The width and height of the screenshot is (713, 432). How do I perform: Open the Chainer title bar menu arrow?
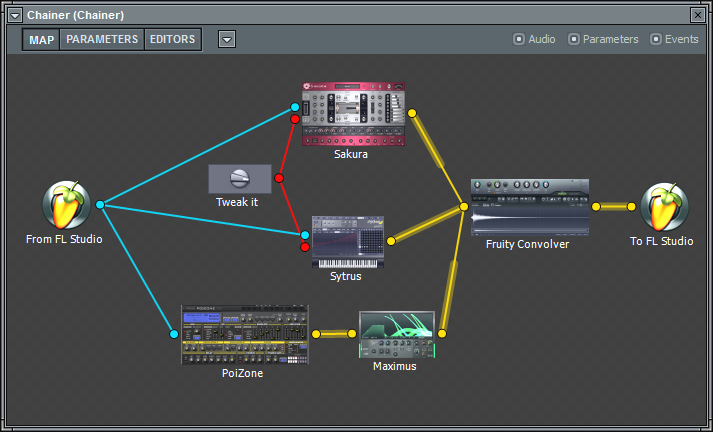click(x=15, y=15)
